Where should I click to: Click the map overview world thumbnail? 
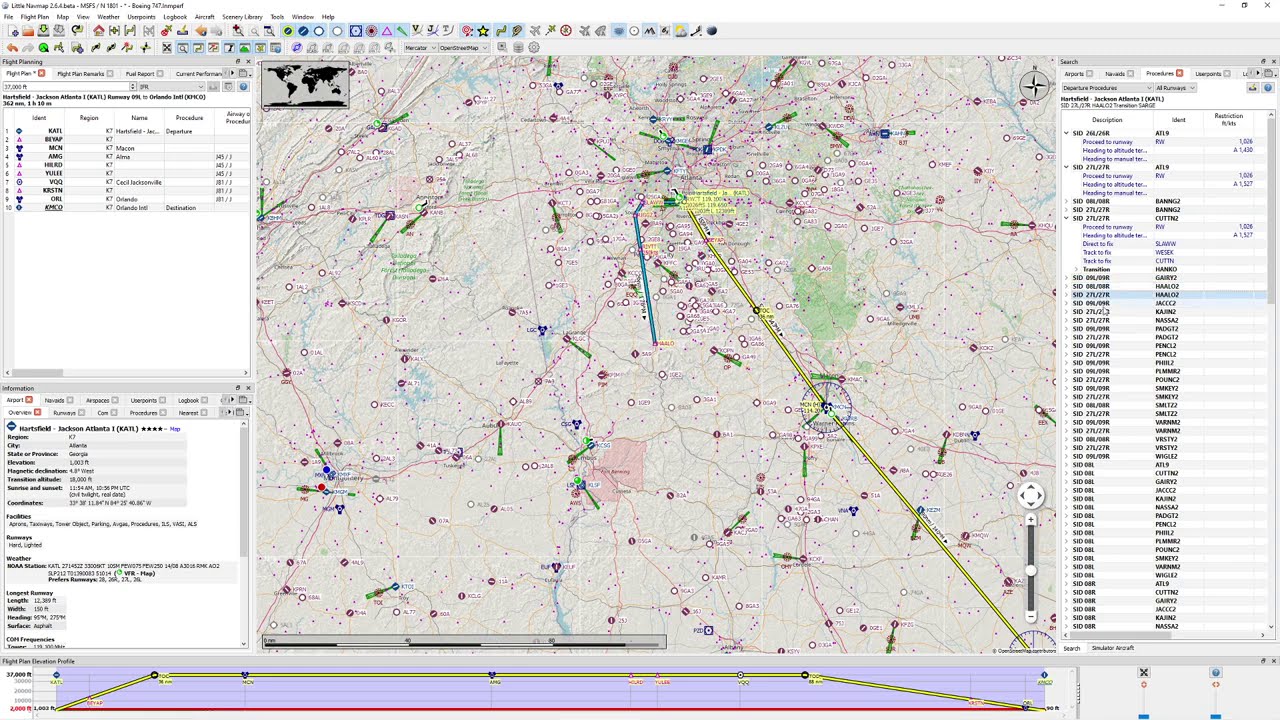[305, 86]
